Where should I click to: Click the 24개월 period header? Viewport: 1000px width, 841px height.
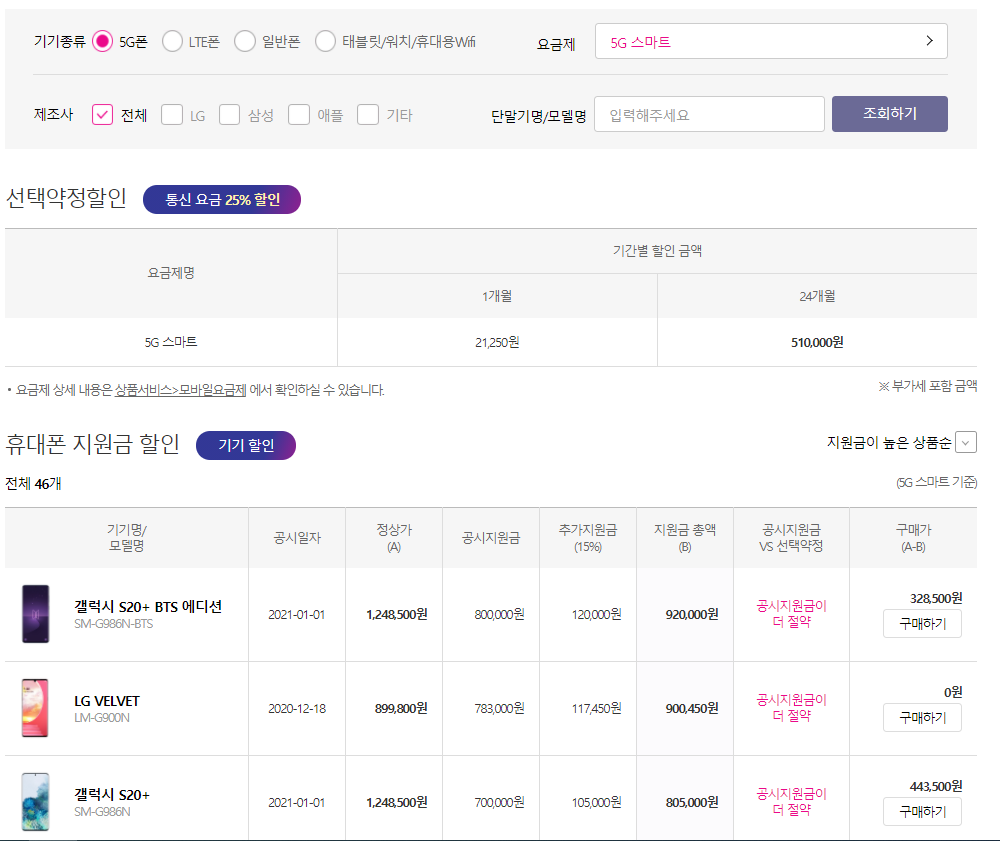click(x=817, y=296)
